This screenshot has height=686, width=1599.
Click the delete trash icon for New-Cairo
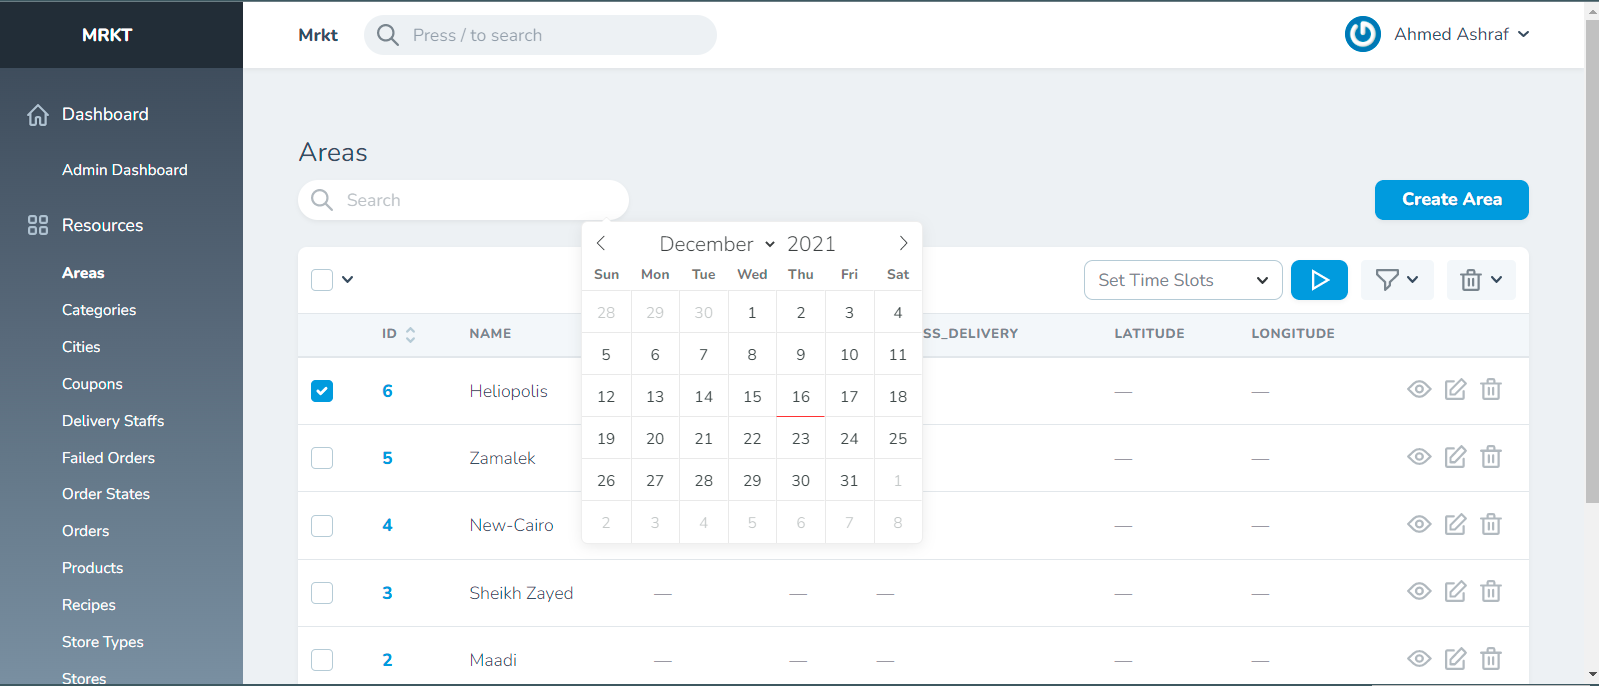point(1491,524)
